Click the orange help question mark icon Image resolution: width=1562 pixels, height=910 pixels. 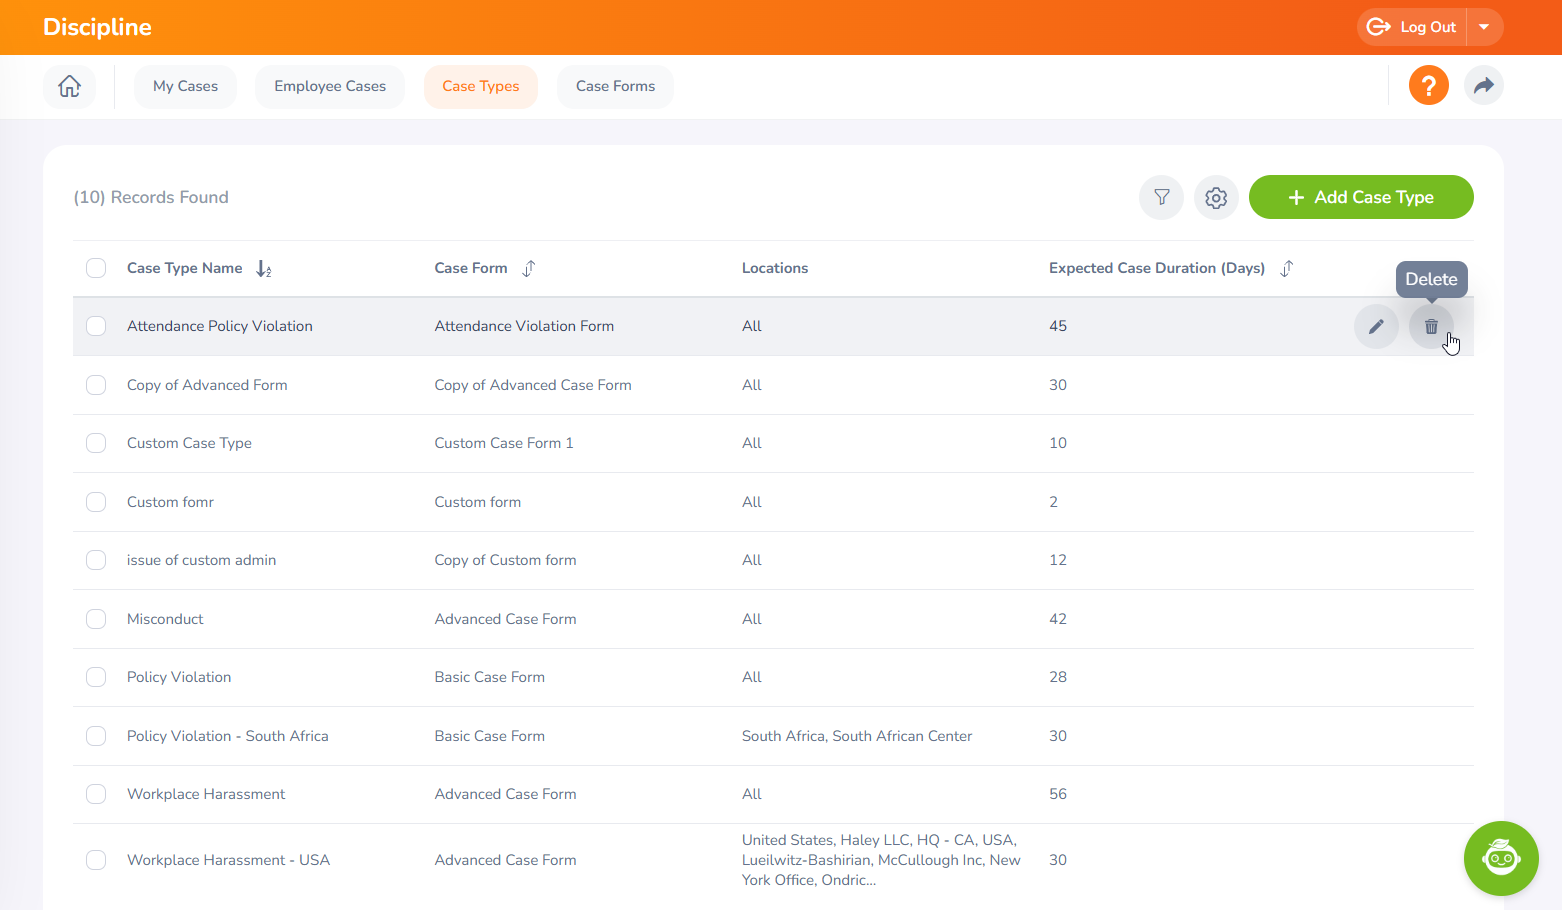(1428, 86)
